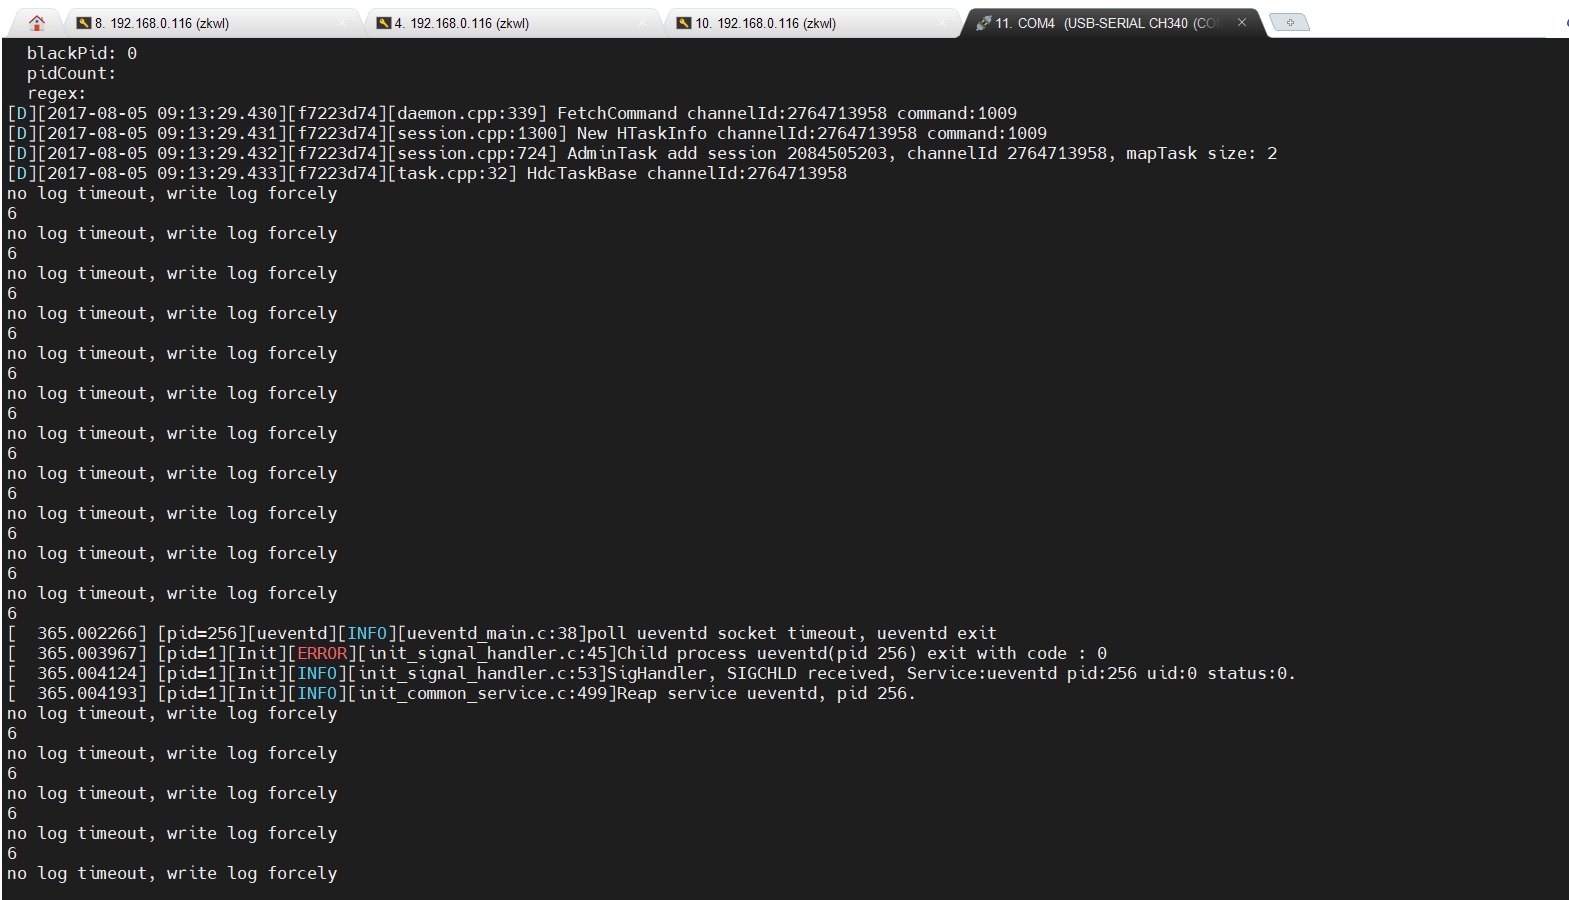Close the COM4 USB-SERIAL tab
This screenshot has height=900, width=1569.
(x=1242, y=22)
